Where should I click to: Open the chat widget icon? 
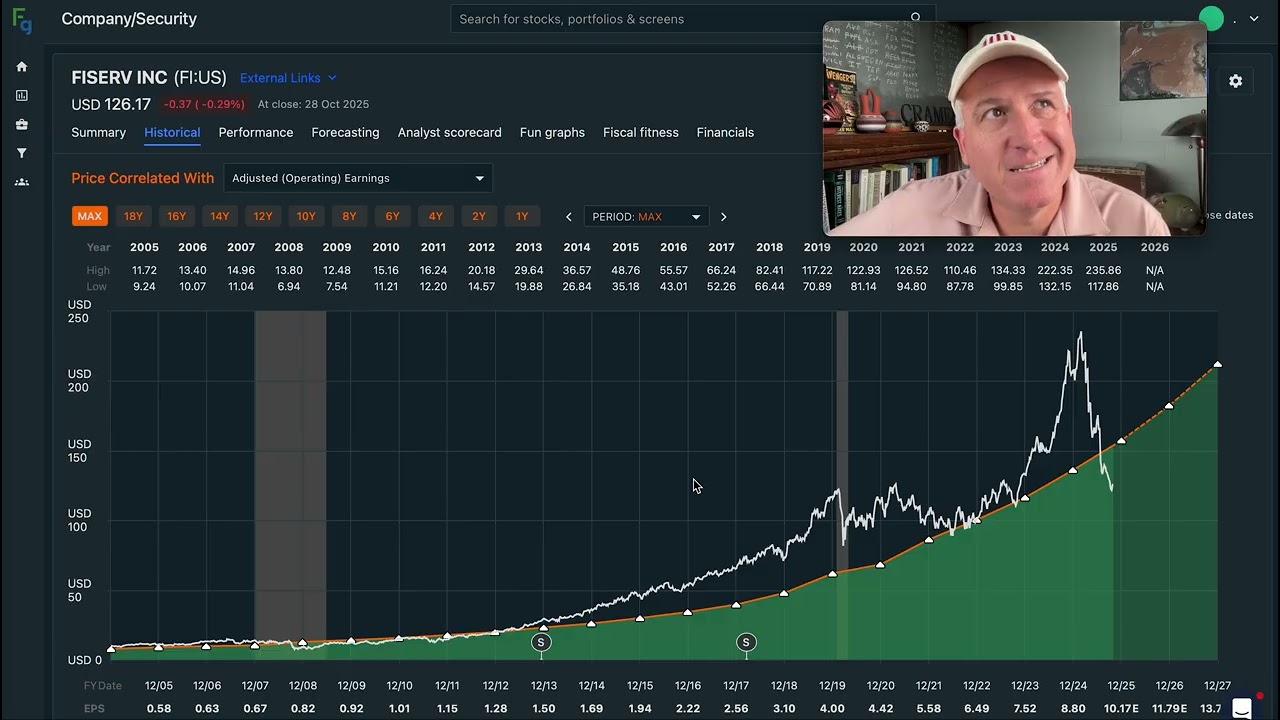point(1242,708)
